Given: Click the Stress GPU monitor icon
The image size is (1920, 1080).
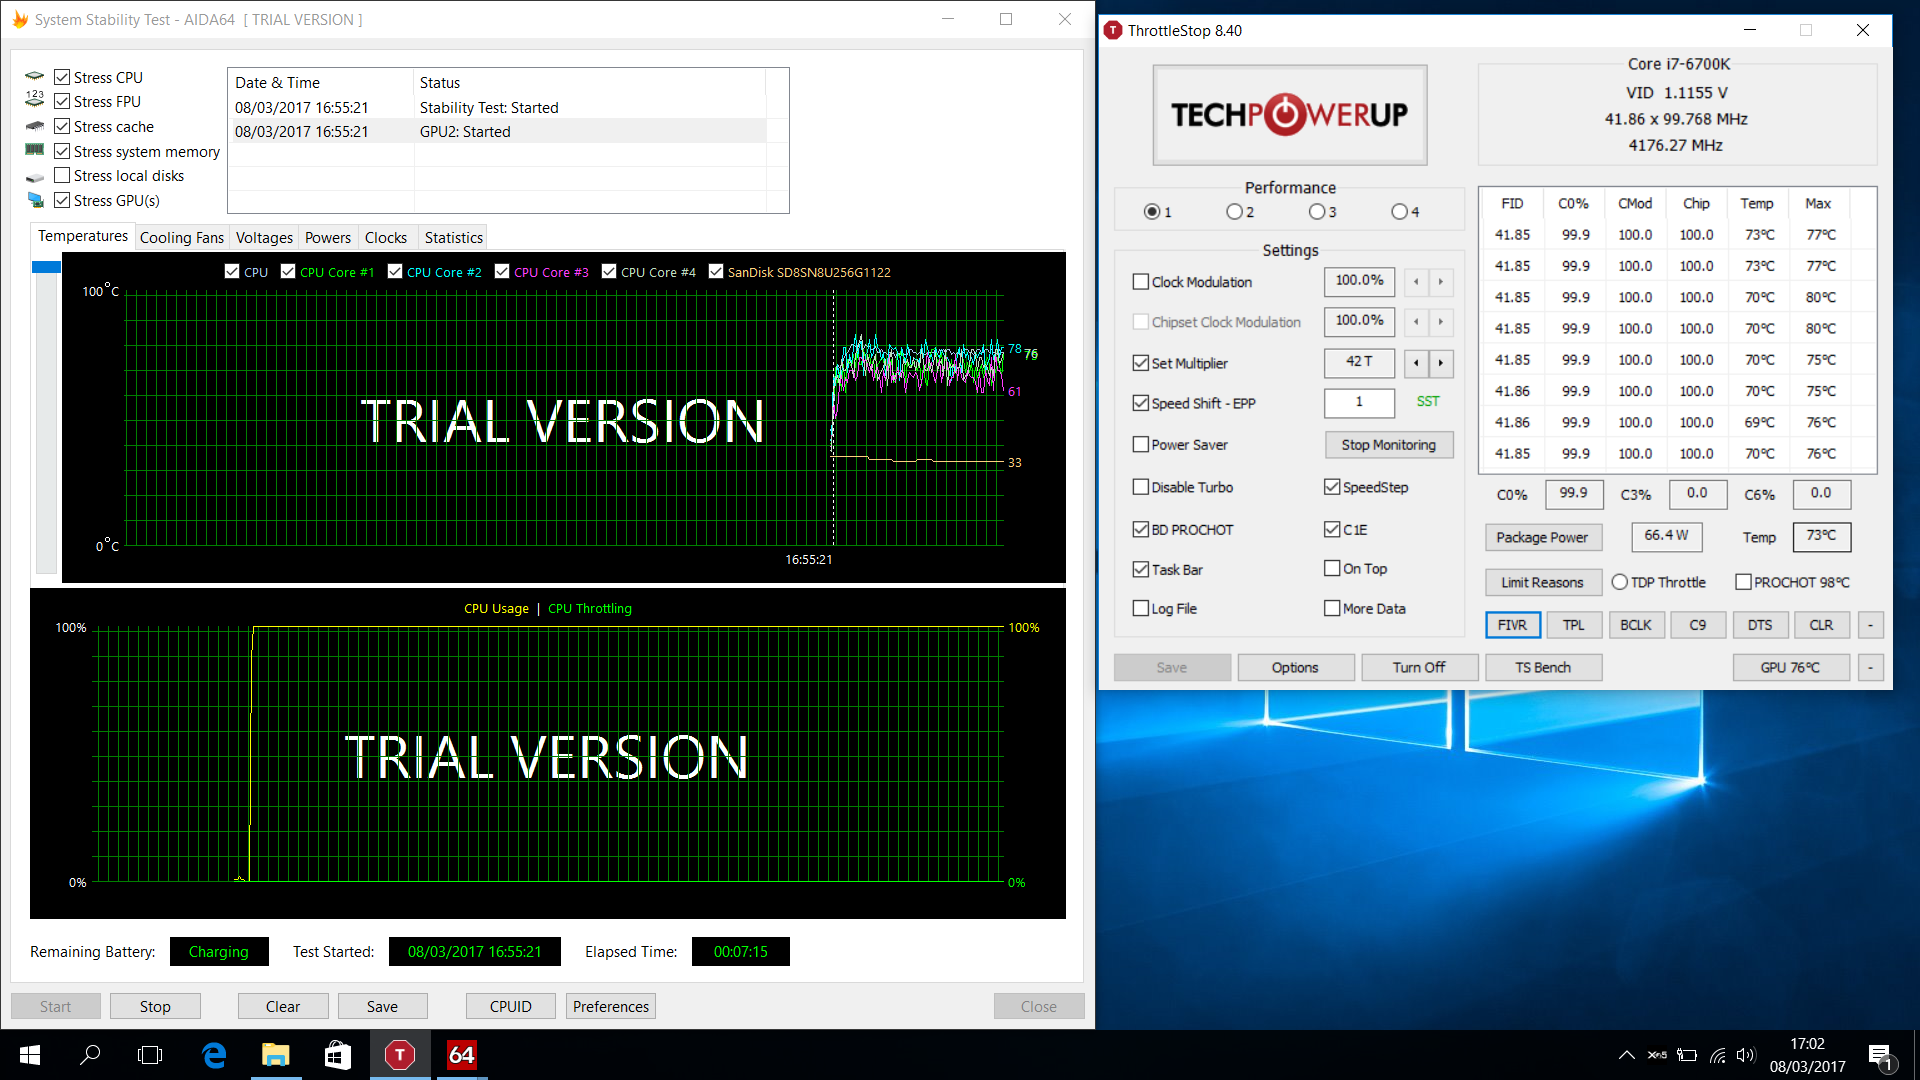Looking at the screenshot, I should click(35, 200).
